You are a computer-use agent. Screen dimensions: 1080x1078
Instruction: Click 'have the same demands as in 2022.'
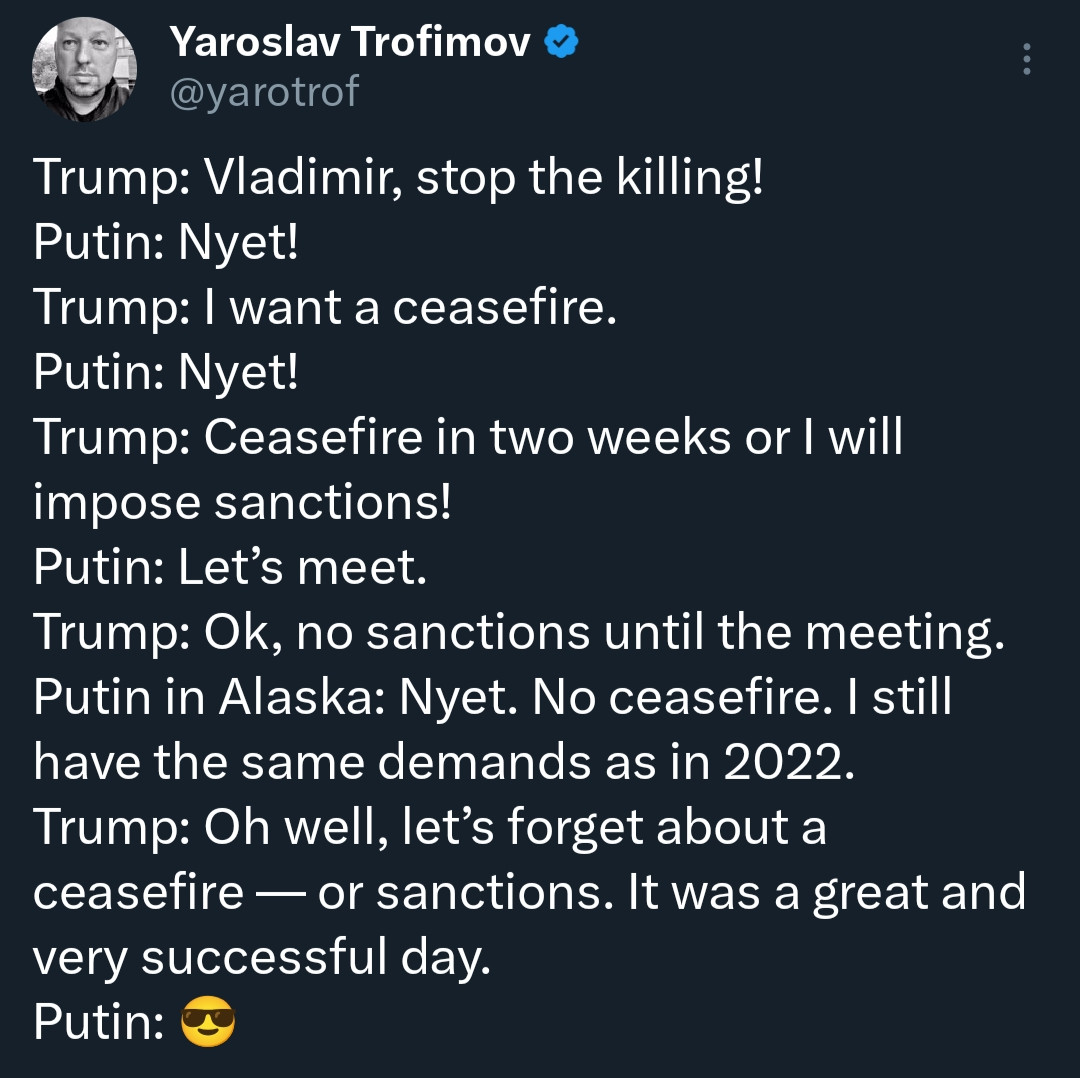pos(444,762)
